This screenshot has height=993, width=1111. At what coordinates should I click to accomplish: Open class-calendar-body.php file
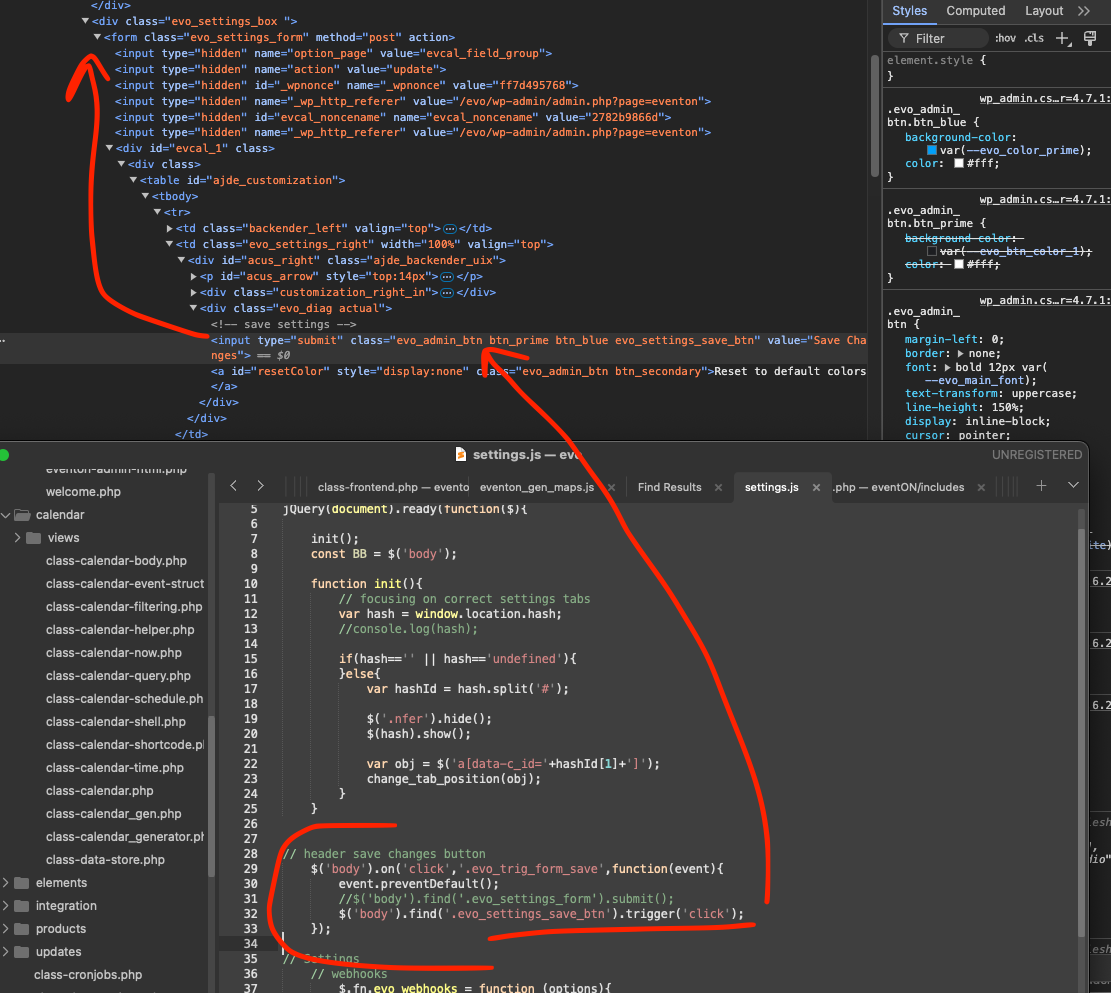click(116, 561)
